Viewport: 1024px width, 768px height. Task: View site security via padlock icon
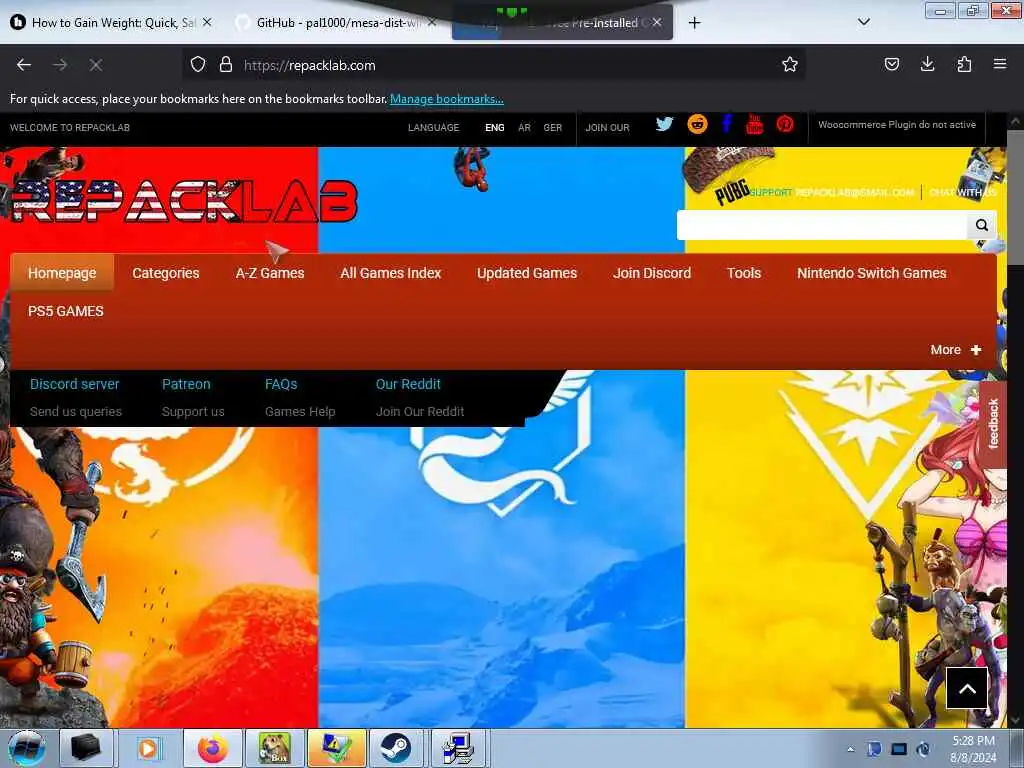(226, 65)
